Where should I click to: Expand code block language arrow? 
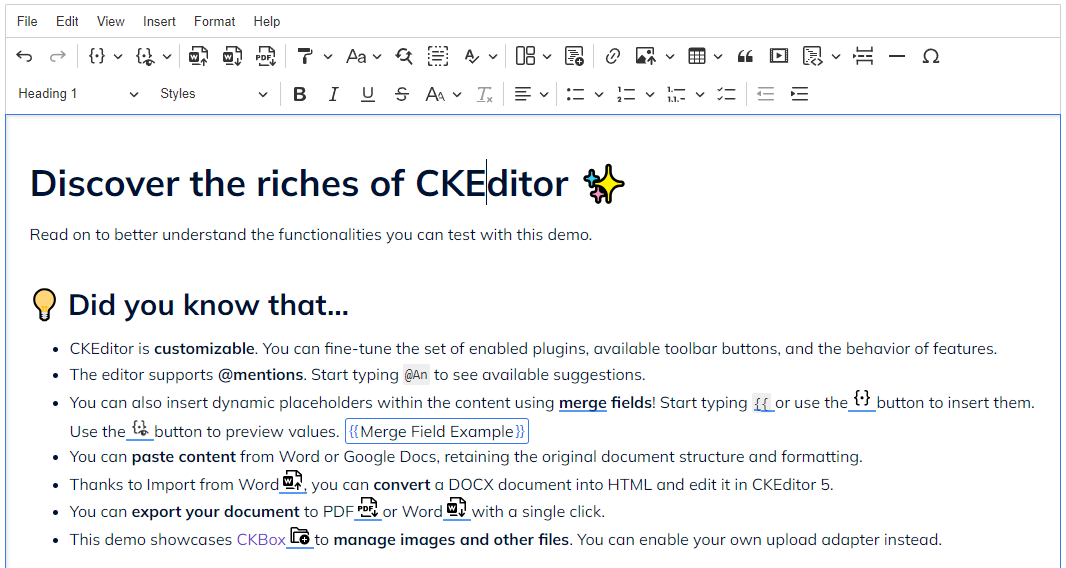point(836,56)
